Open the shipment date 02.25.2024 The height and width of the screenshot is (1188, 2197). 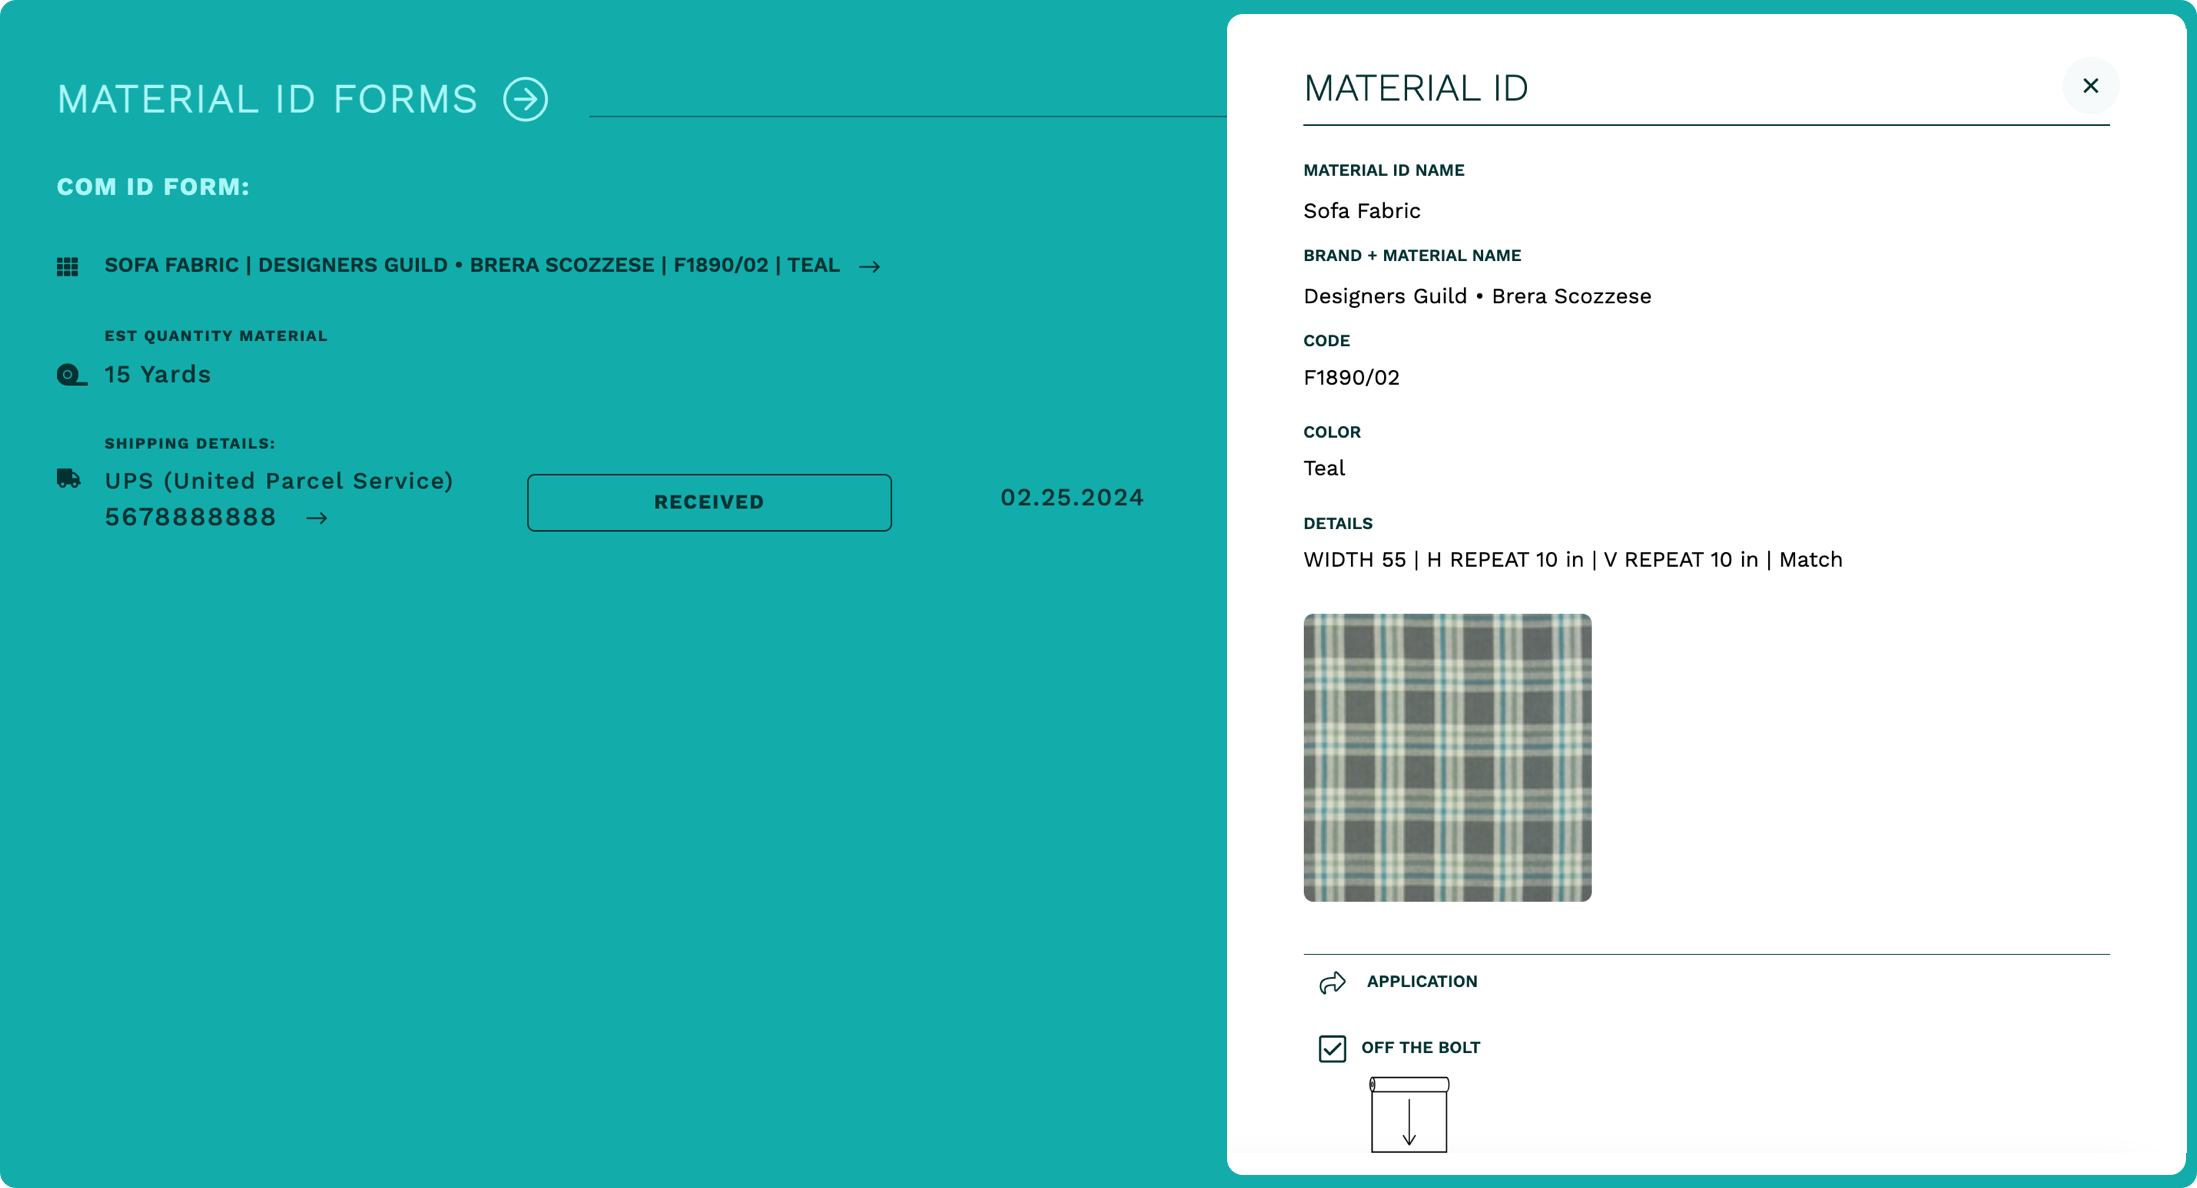[x=1072, y=497]
